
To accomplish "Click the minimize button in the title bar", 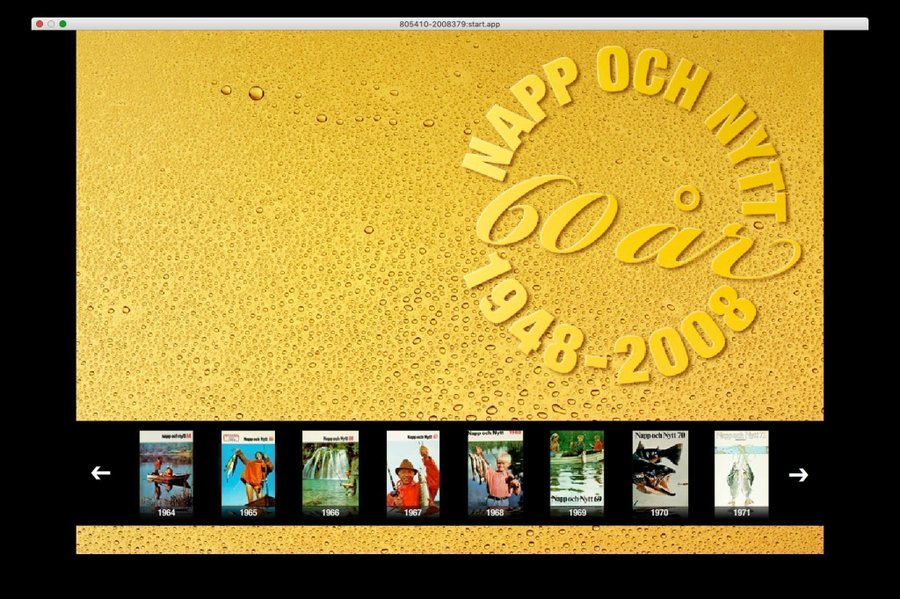I will point(51,24).
